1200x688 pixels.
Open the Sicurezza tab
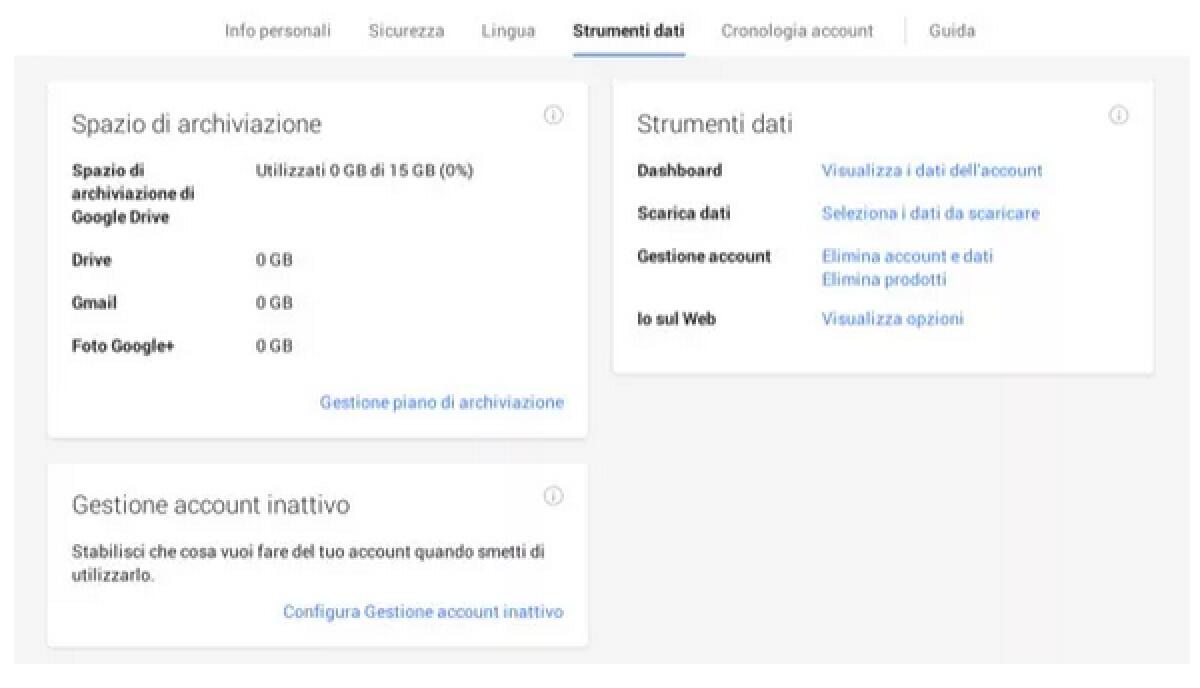coord(405,30)
